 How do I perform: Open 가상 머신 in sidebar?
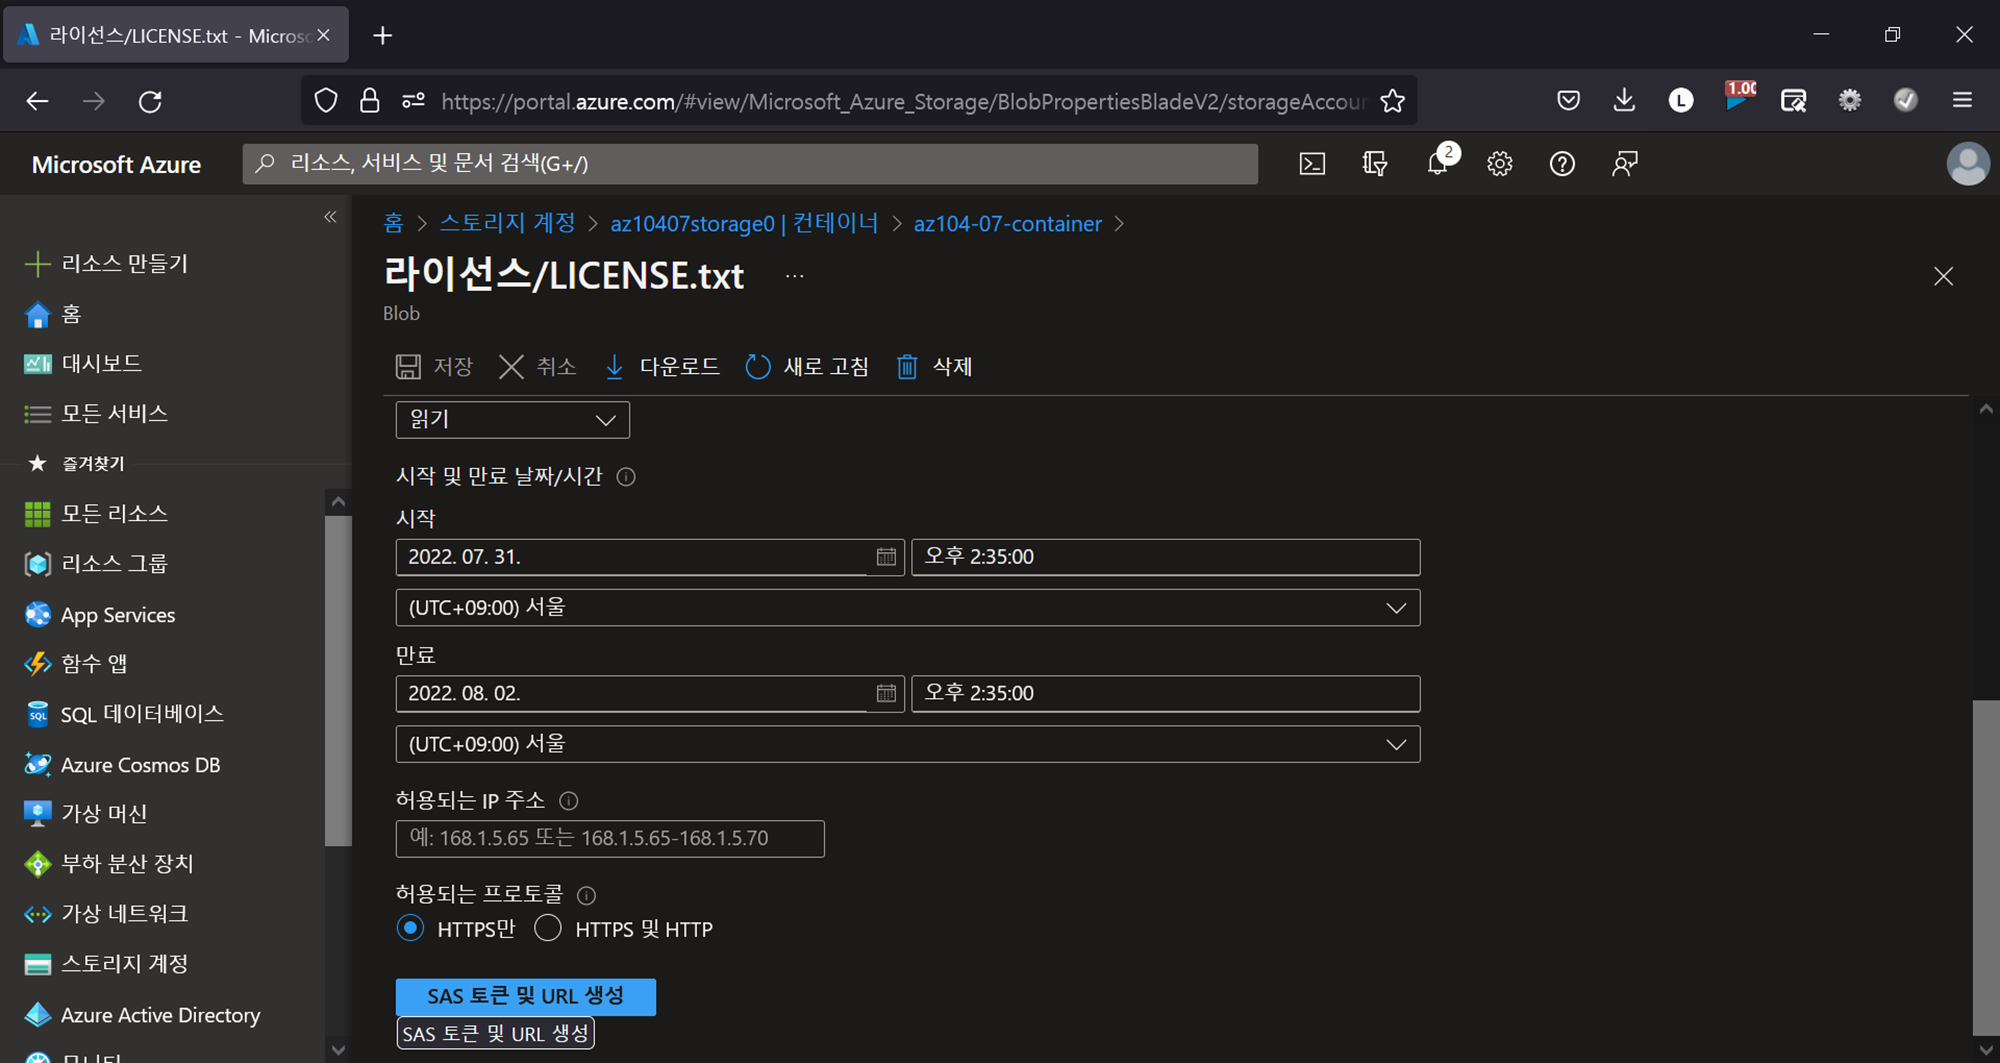click(x=86, y=814)
